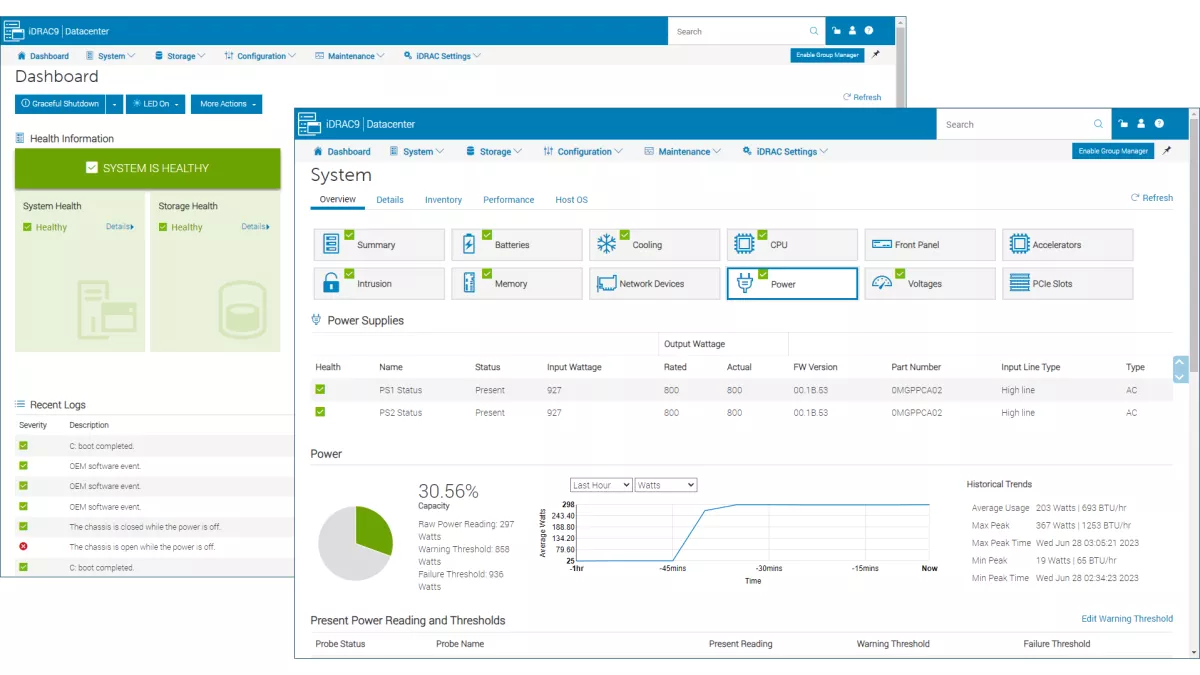Viewport: 1200px width, 675px height.
Task: Click the user icon in Dashboard window header
Action: [x=852, y=31]
